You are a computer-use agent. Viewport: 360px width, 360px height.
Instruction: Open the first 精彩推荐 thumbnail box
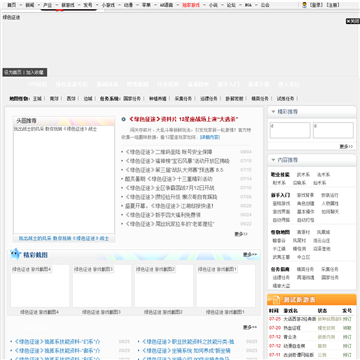(x=290, y=130)
